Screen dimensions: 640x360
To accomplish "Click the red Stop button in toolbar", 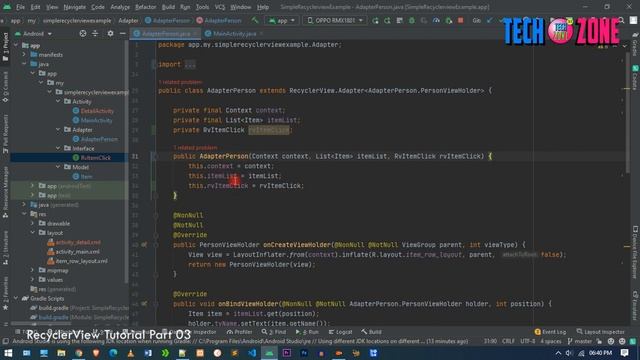I will point(460,20).
